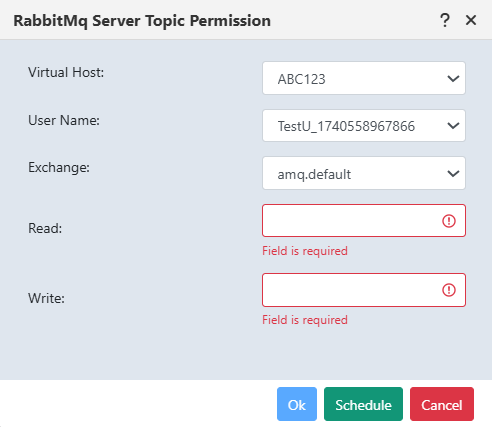Viewport: 492px width, 427px height.
Task: Click the 'Write:' label
Action: pos(46,298)
